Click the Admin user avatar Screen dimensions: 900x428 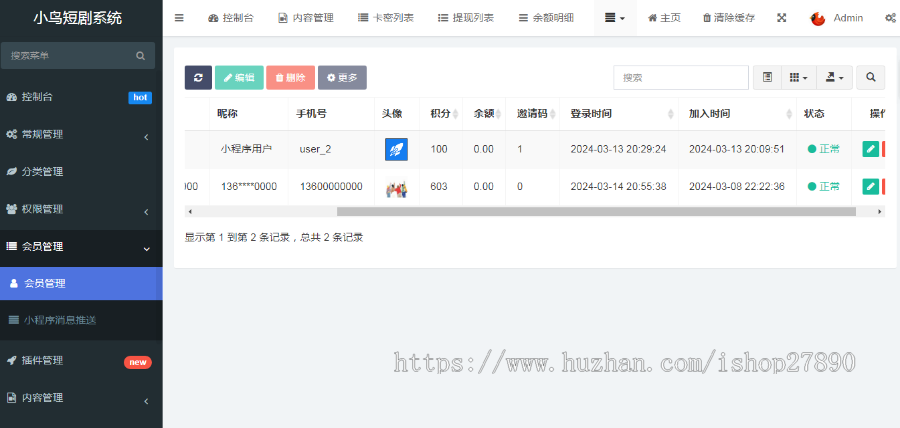817,18
